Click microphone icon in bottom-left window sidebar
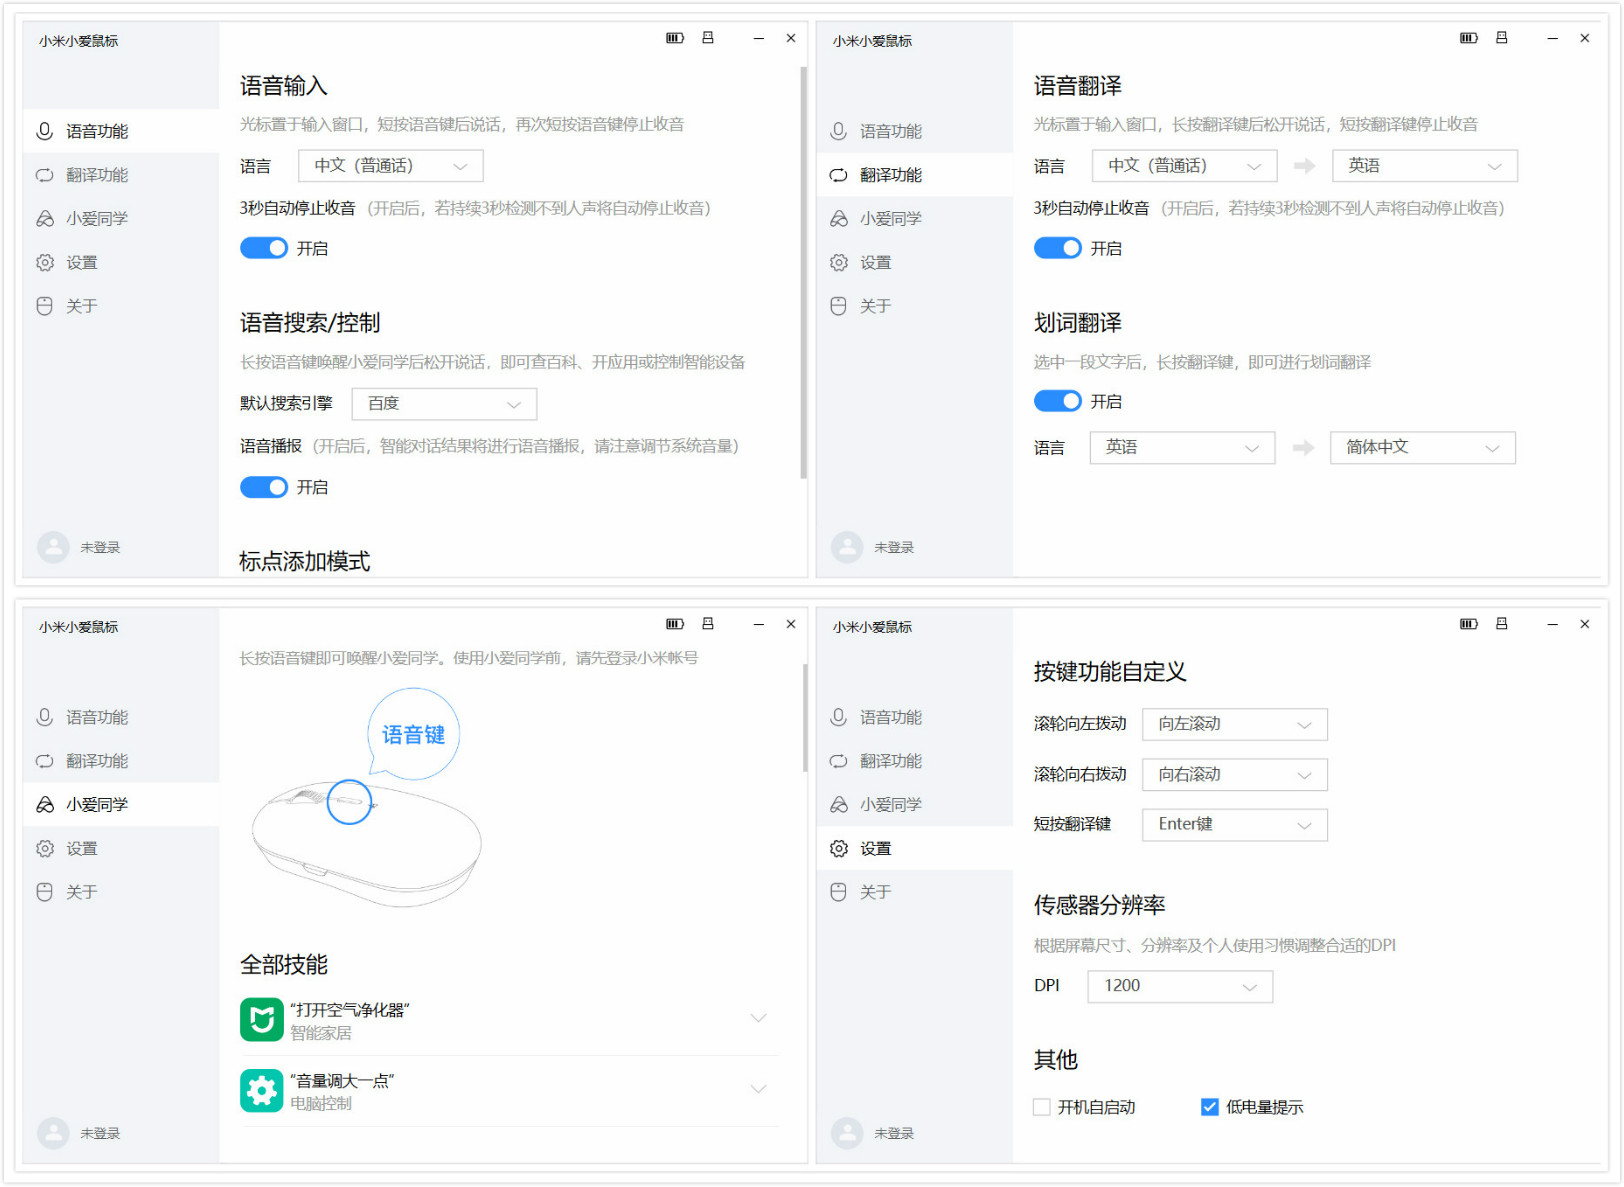1624x1187 pixels. [45, 717]
